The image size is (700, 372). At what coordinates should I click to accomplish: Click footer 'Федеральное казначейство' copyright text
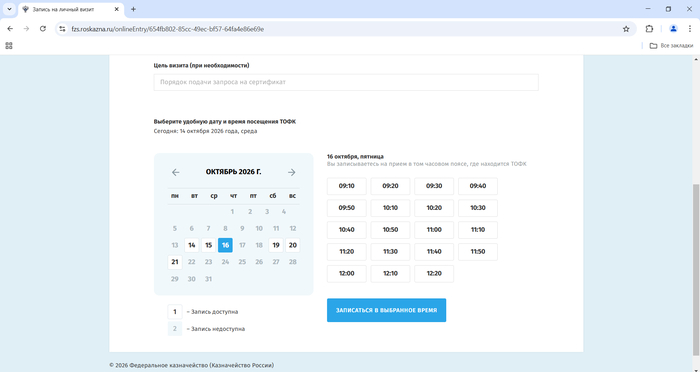click(x=192, y=365)
